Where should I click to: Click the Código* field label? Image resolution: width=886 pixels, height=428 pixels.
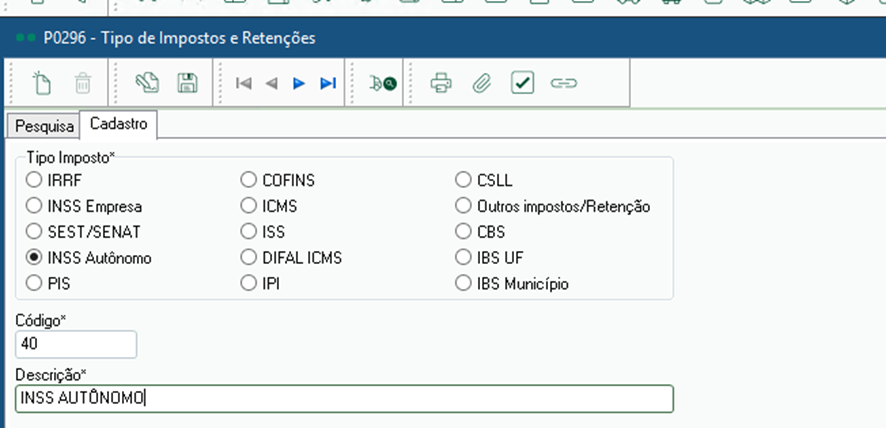click(x=41, y=321)
